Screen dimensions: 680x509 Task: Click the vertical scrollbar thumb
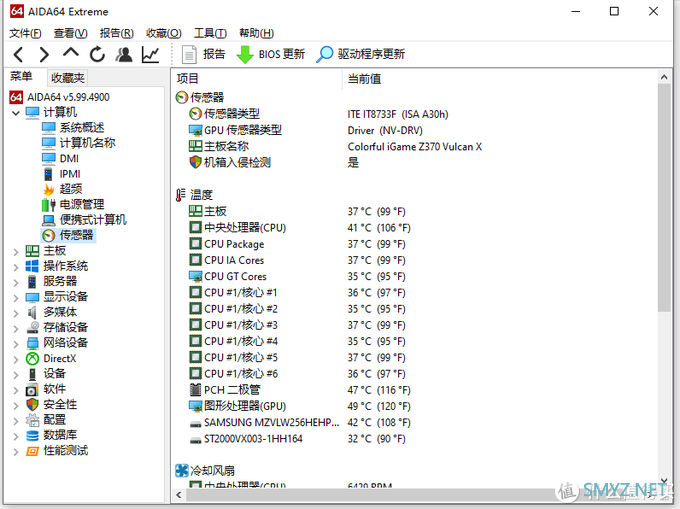point(664,198)
